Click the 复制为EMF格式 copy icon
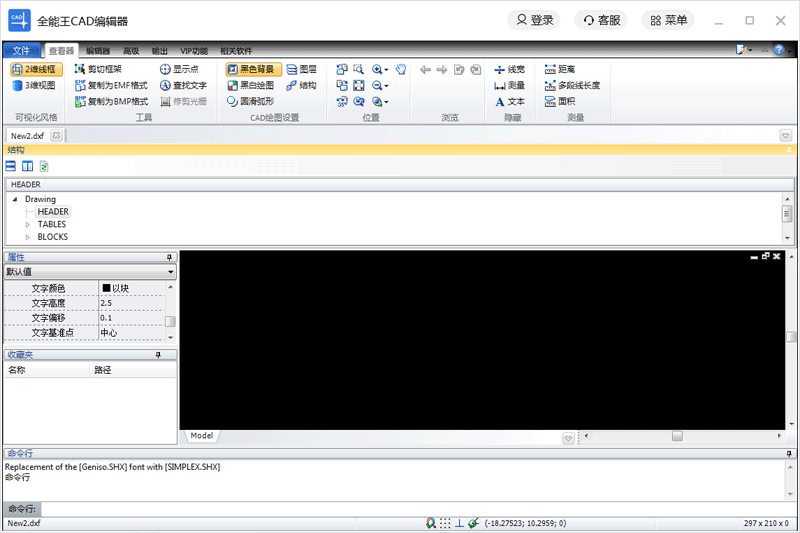 pyautogui.click(x=79, y=85)
